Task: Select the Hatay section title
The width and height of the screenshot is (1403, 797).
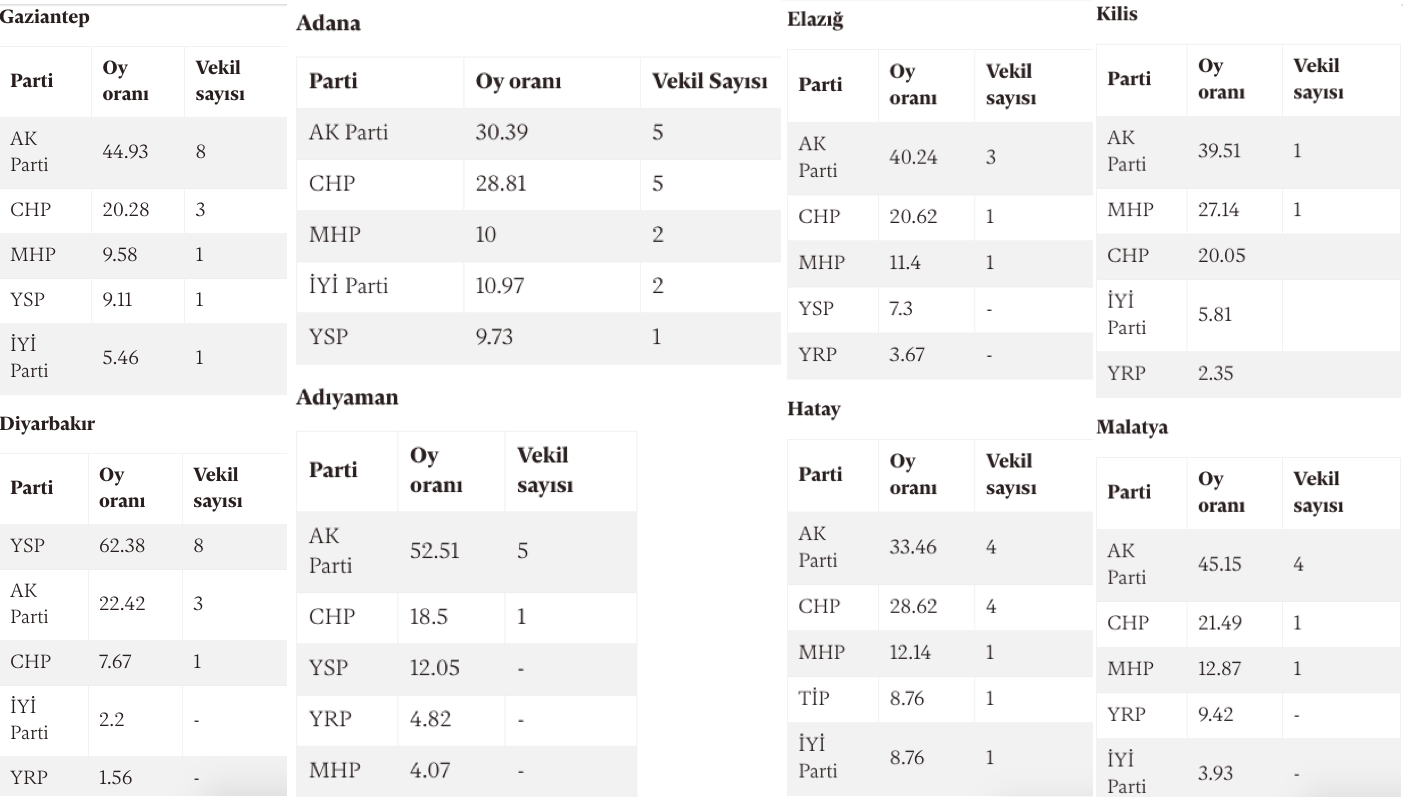Action: coord(813,409)
